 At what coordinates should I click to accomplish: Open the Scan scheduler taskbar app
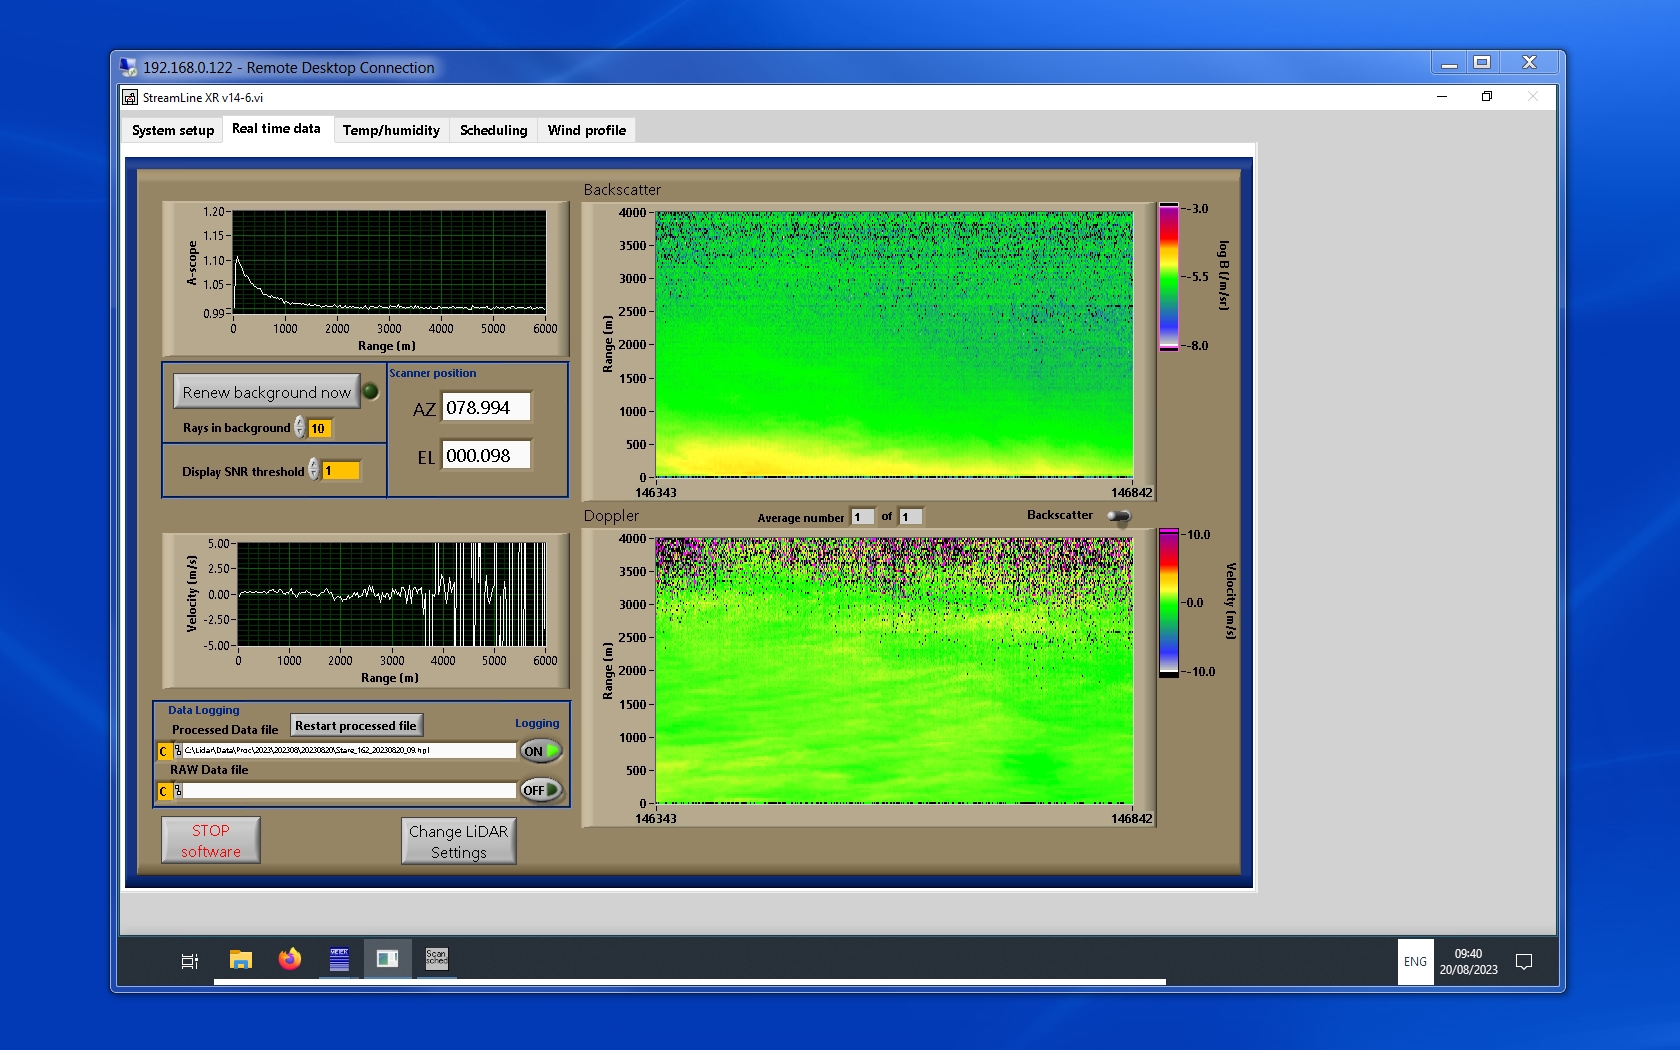point(437,959)
